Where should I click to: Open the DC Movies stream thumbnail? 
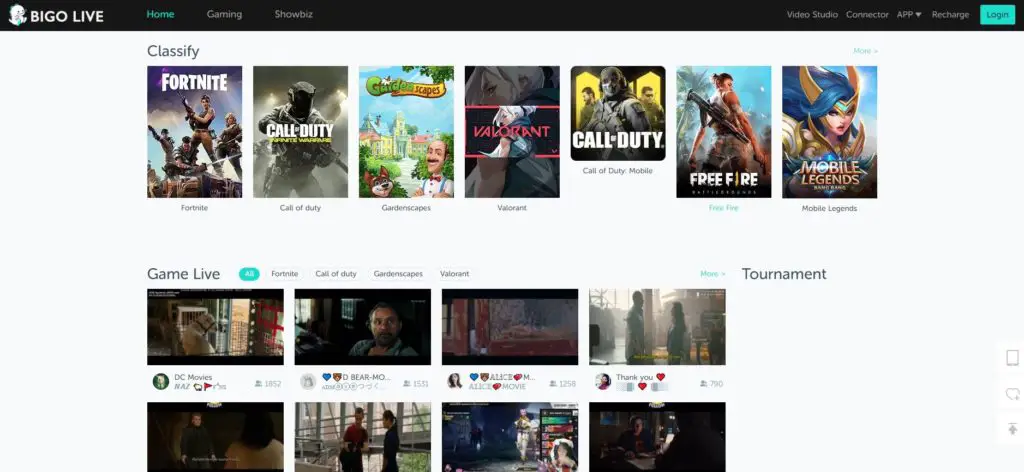(216, 327)
